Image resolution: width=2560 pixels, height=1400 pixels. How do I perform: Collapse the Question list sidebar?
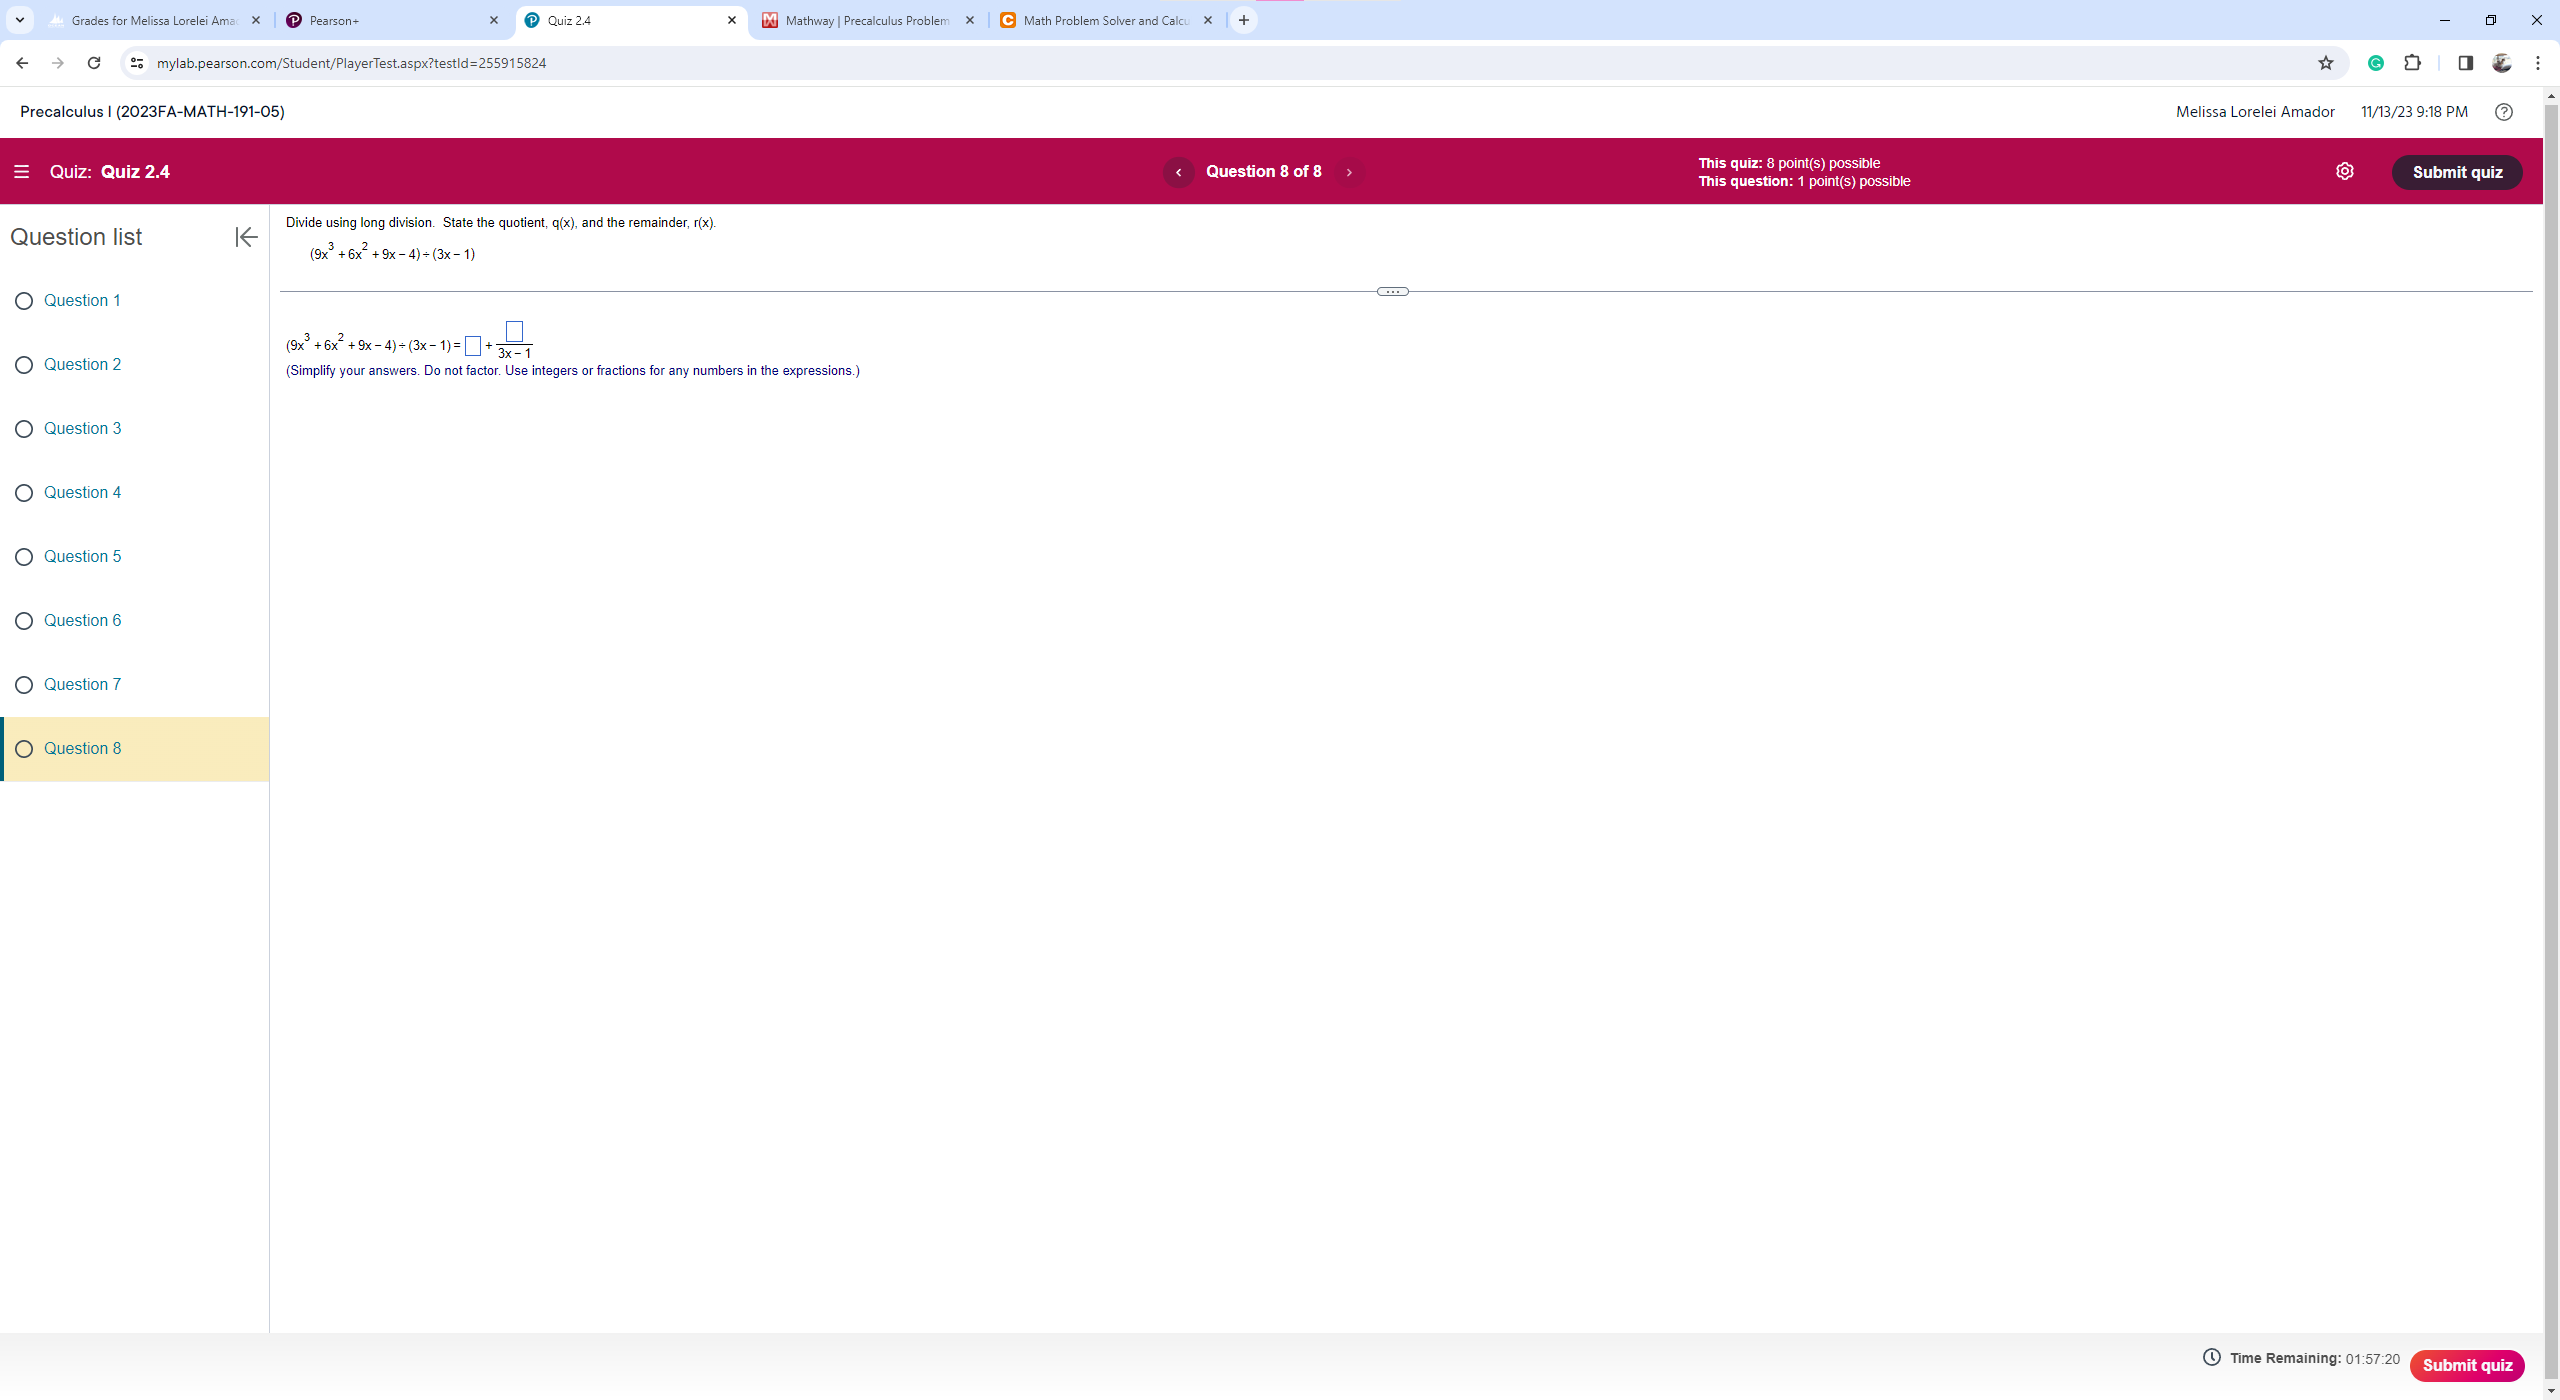pyautogui.click(x=245, y=237)
